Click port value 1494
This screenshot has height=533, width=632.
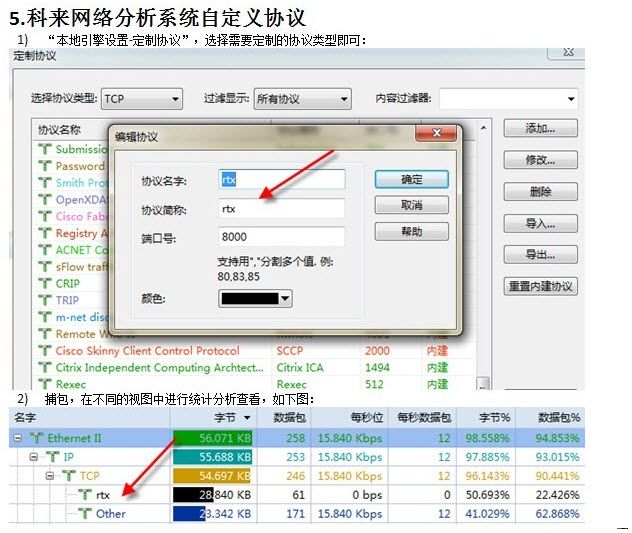click(377, 368)
